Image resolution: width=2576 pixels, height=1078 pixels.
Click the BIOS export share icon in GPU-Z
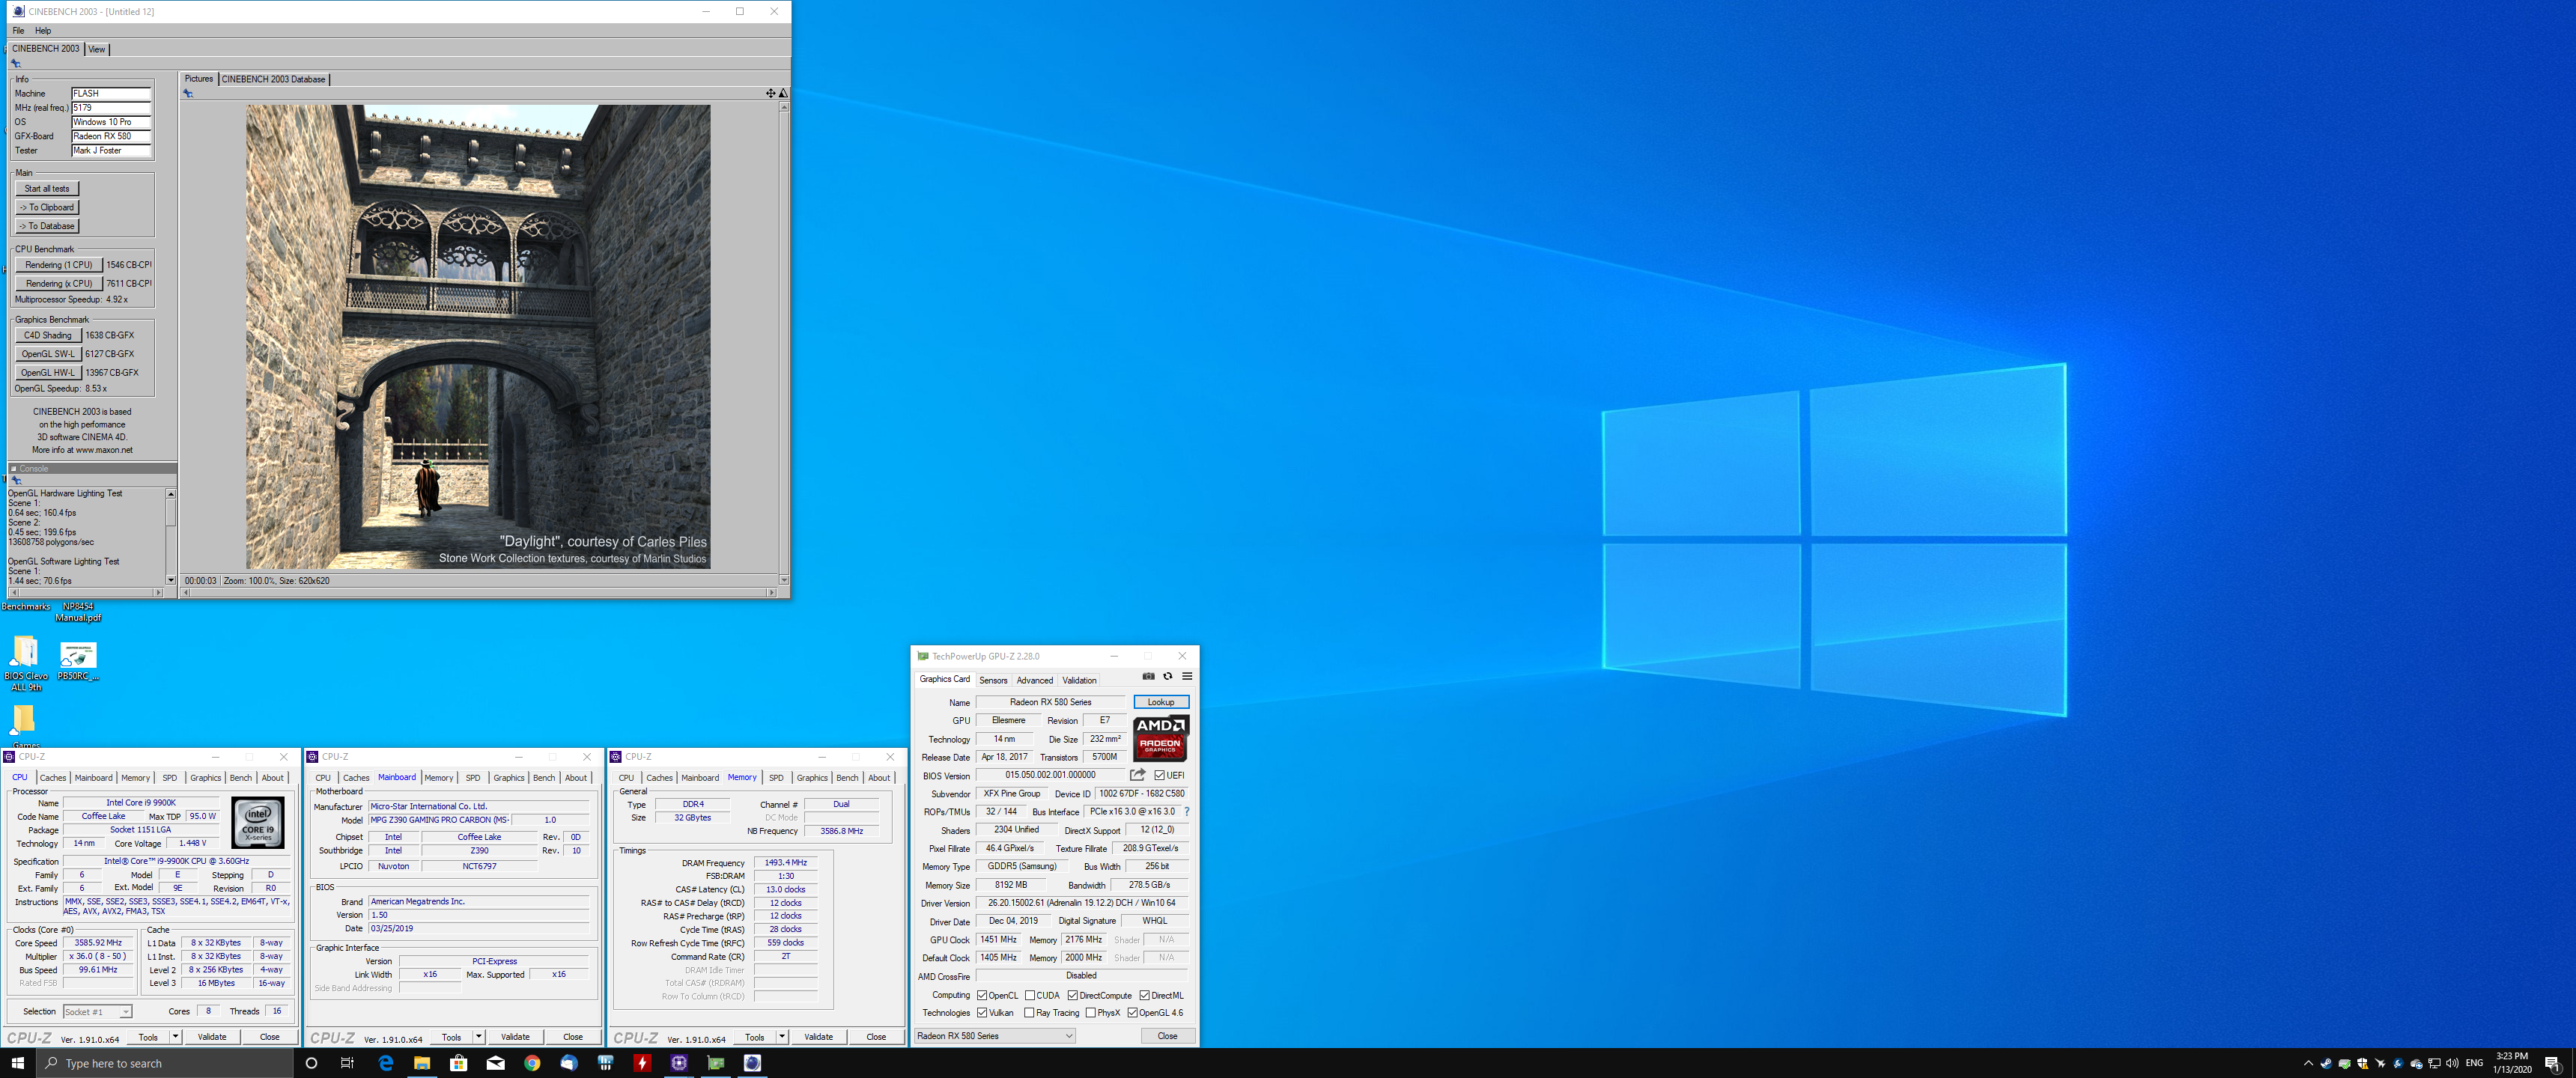click(1137, 775)
